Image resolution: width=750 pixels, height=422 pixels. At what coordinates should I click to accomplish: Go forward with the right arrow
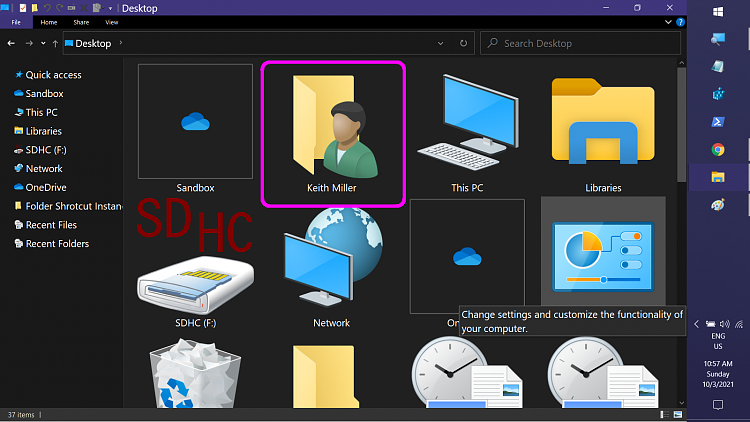click(x=29, y=43)
